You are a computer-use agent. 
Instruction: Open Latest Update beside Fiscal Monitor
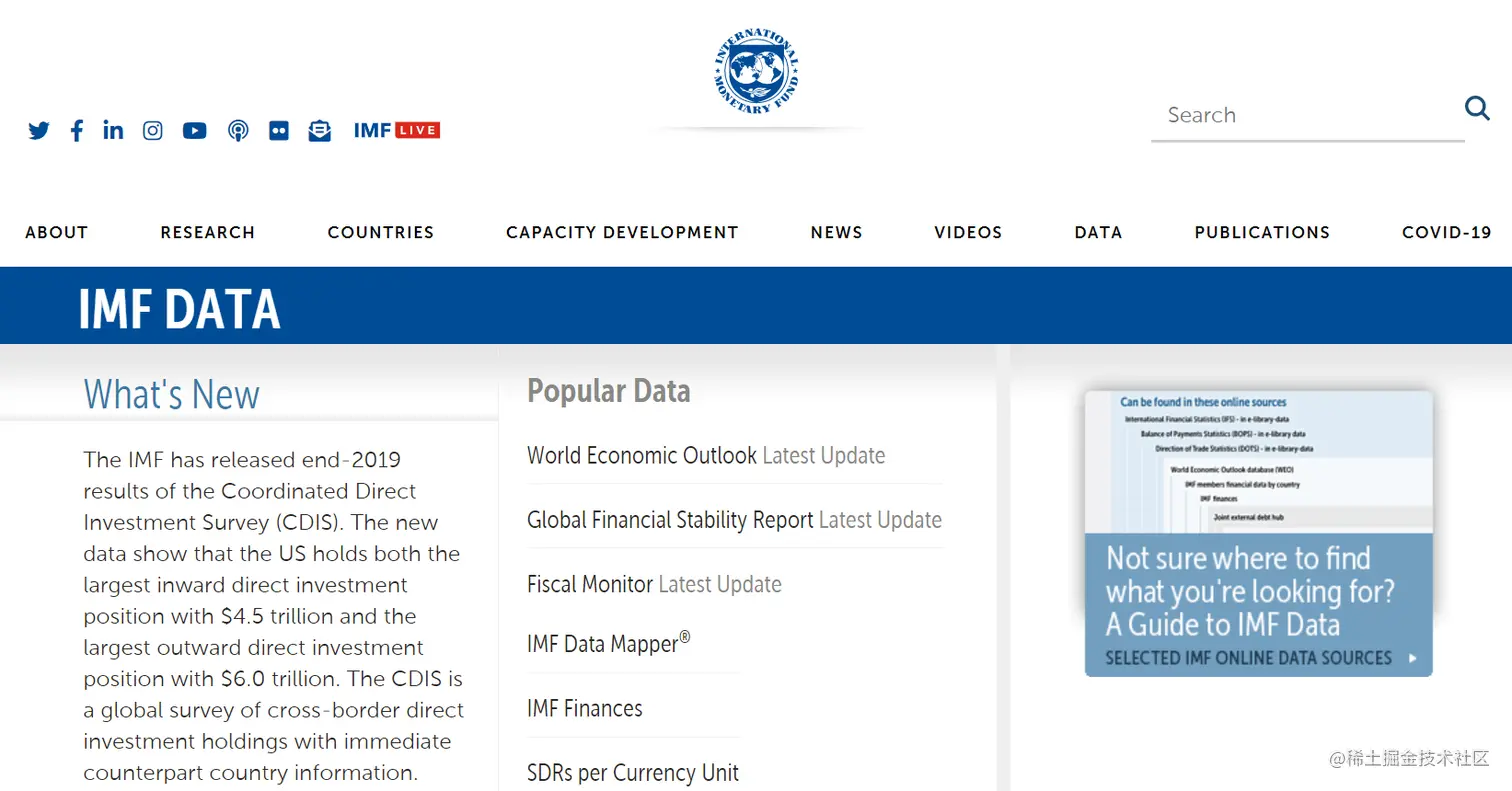click(720, 584)
